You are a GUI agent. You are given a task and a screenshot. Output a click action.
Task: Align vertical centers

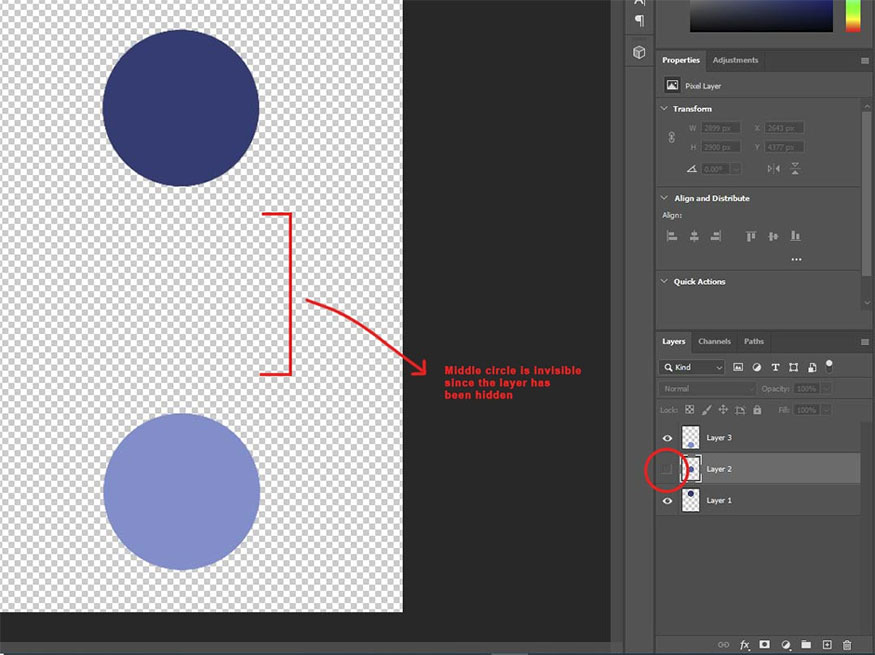tap(773, 236)
